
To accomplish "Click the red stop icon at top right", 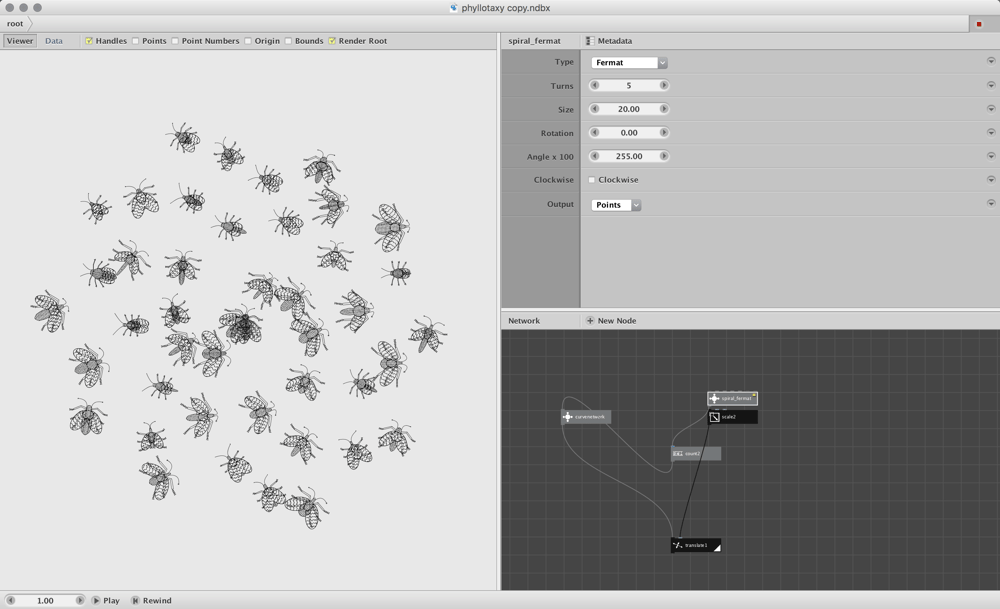I will pos(979,24).
